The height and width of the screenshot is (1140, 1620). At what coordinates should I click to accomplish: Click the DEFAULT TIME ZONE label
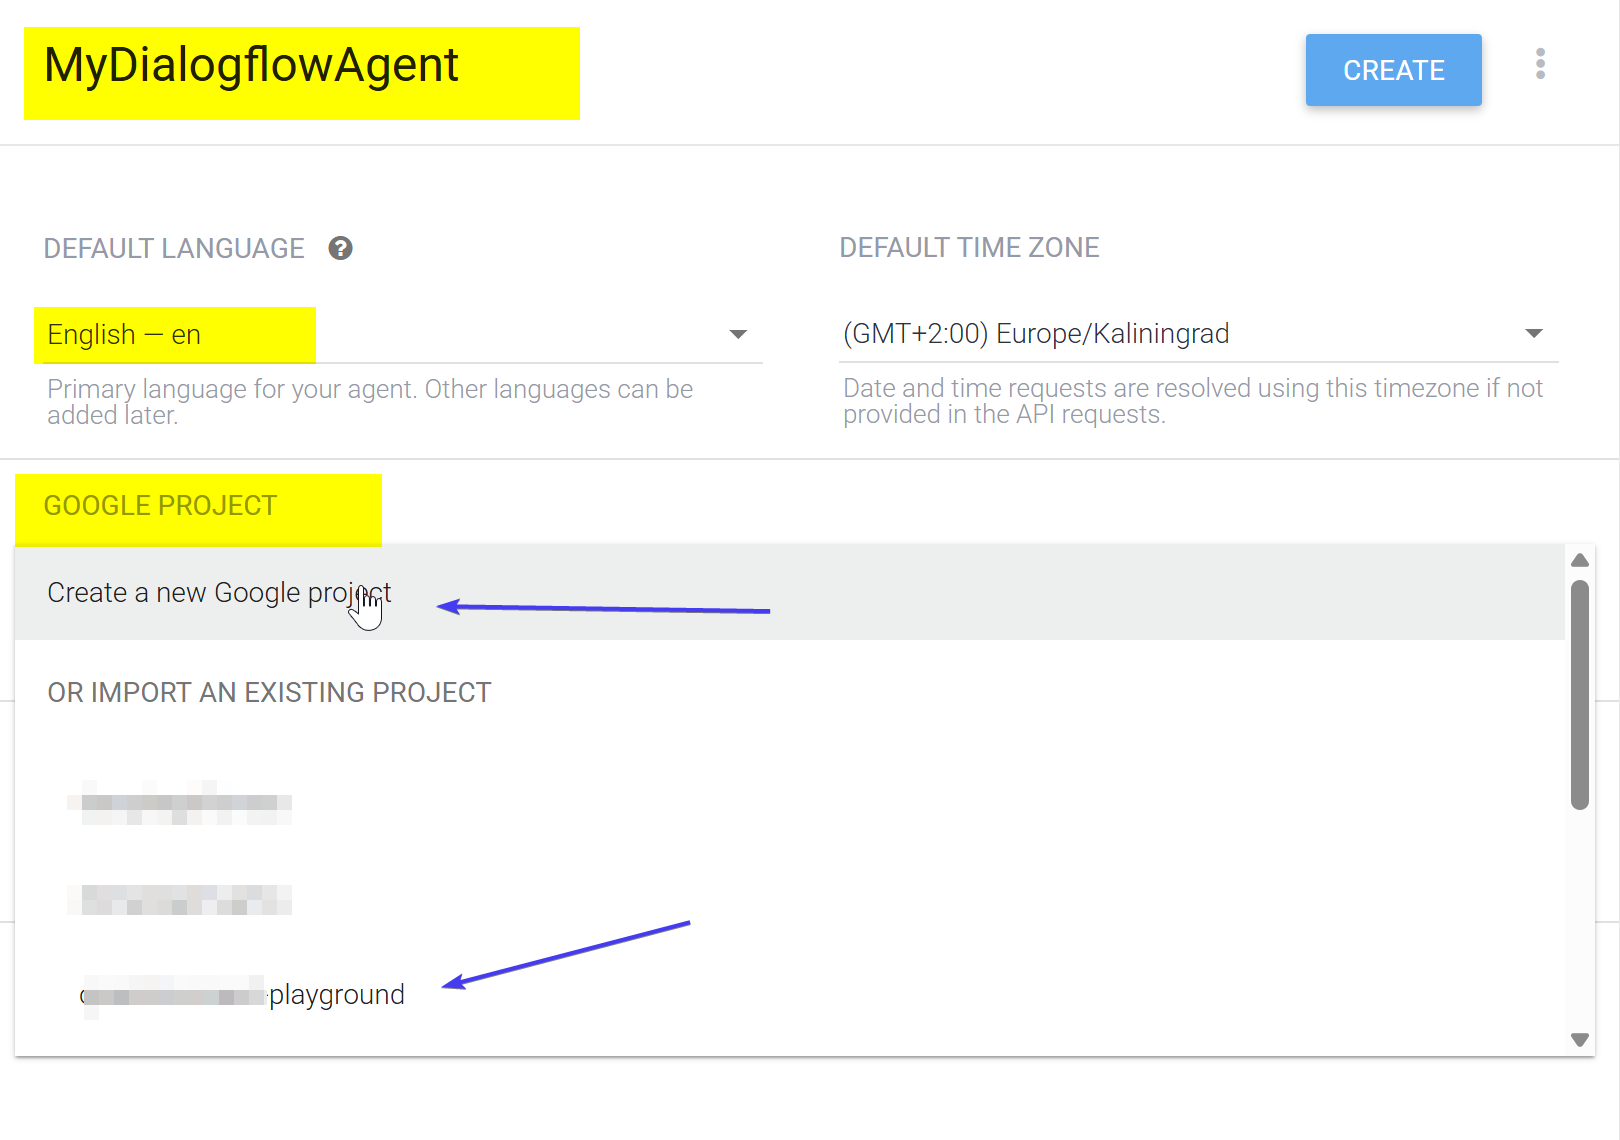(969, 248)
